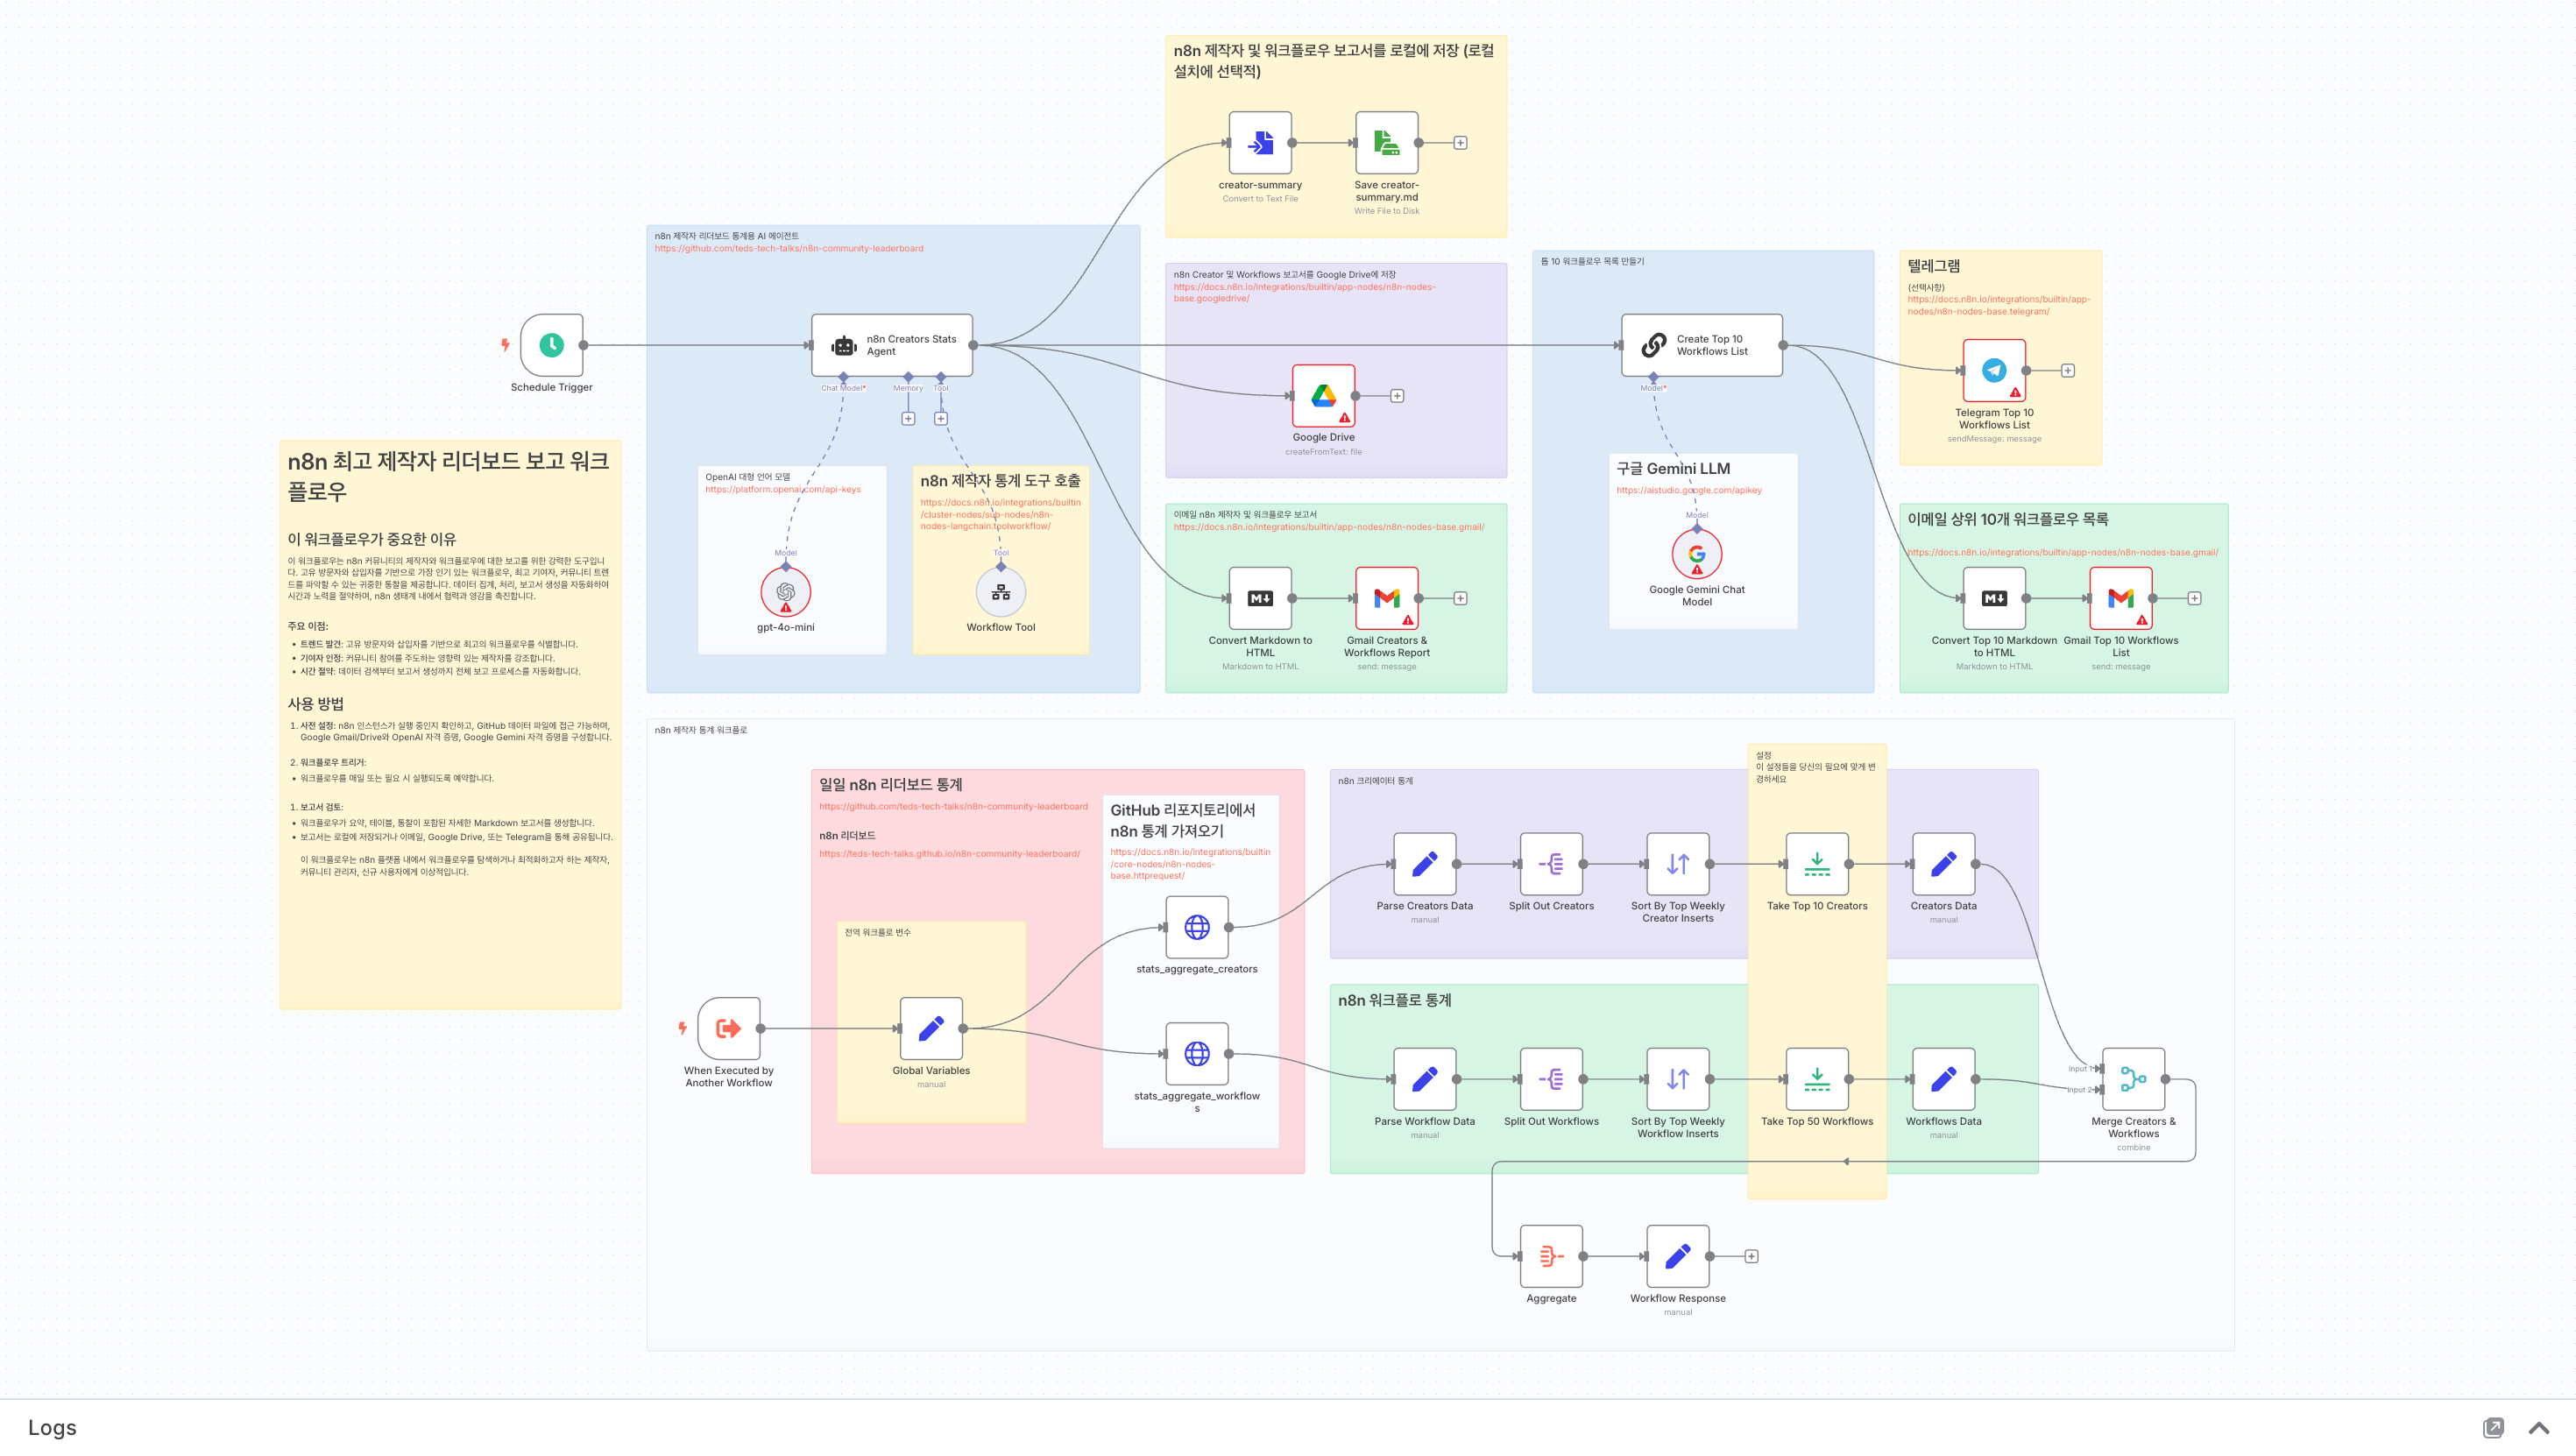The image size is (2576, 1456).
Task: Select Sort By Top Weekly Workflow Inserts node
Action: click(x=1678, y=1079)
